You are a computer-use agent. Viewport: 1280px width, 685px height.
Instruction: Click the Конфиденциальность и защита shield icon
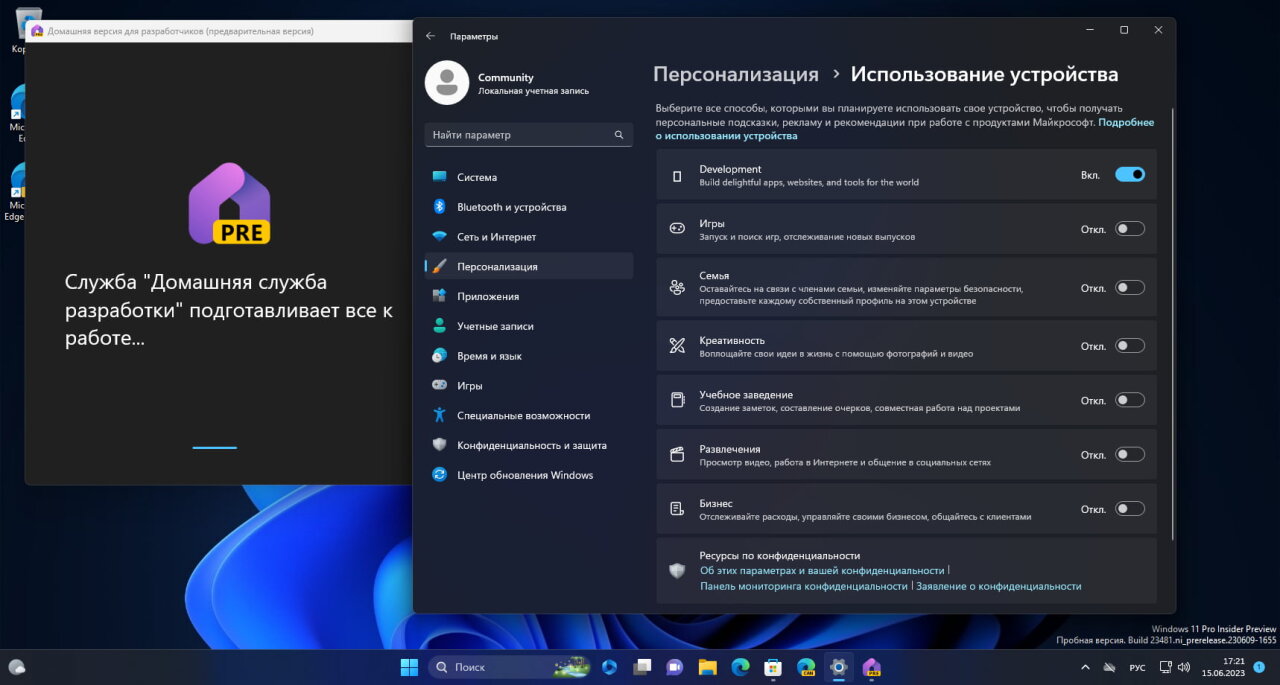(439, 445)
